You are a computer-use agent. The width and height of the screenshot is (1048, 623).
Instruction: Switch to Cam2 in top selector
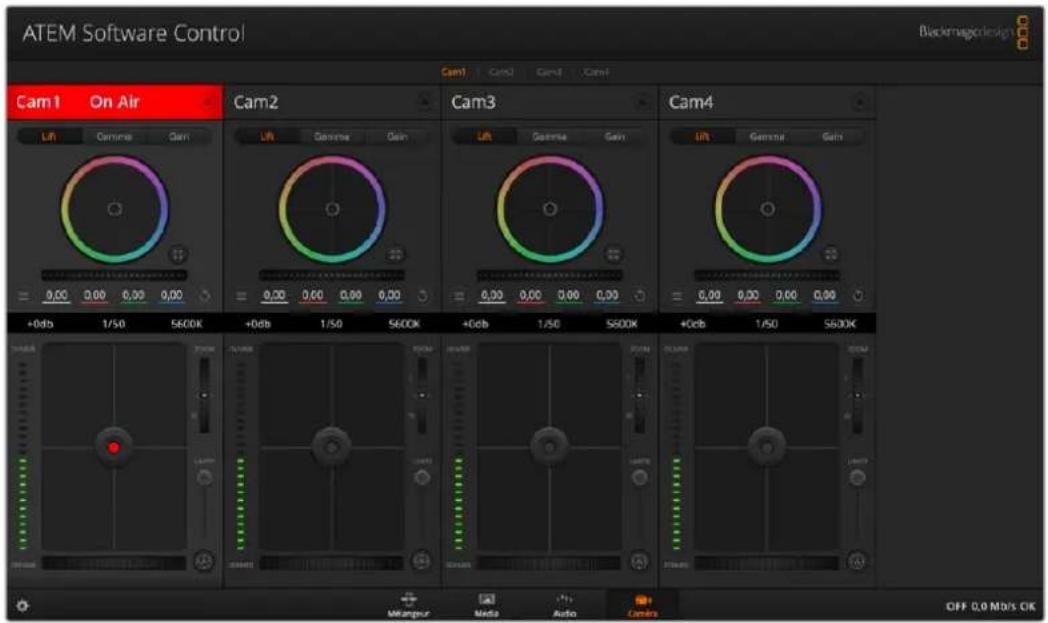coord(501,72)
